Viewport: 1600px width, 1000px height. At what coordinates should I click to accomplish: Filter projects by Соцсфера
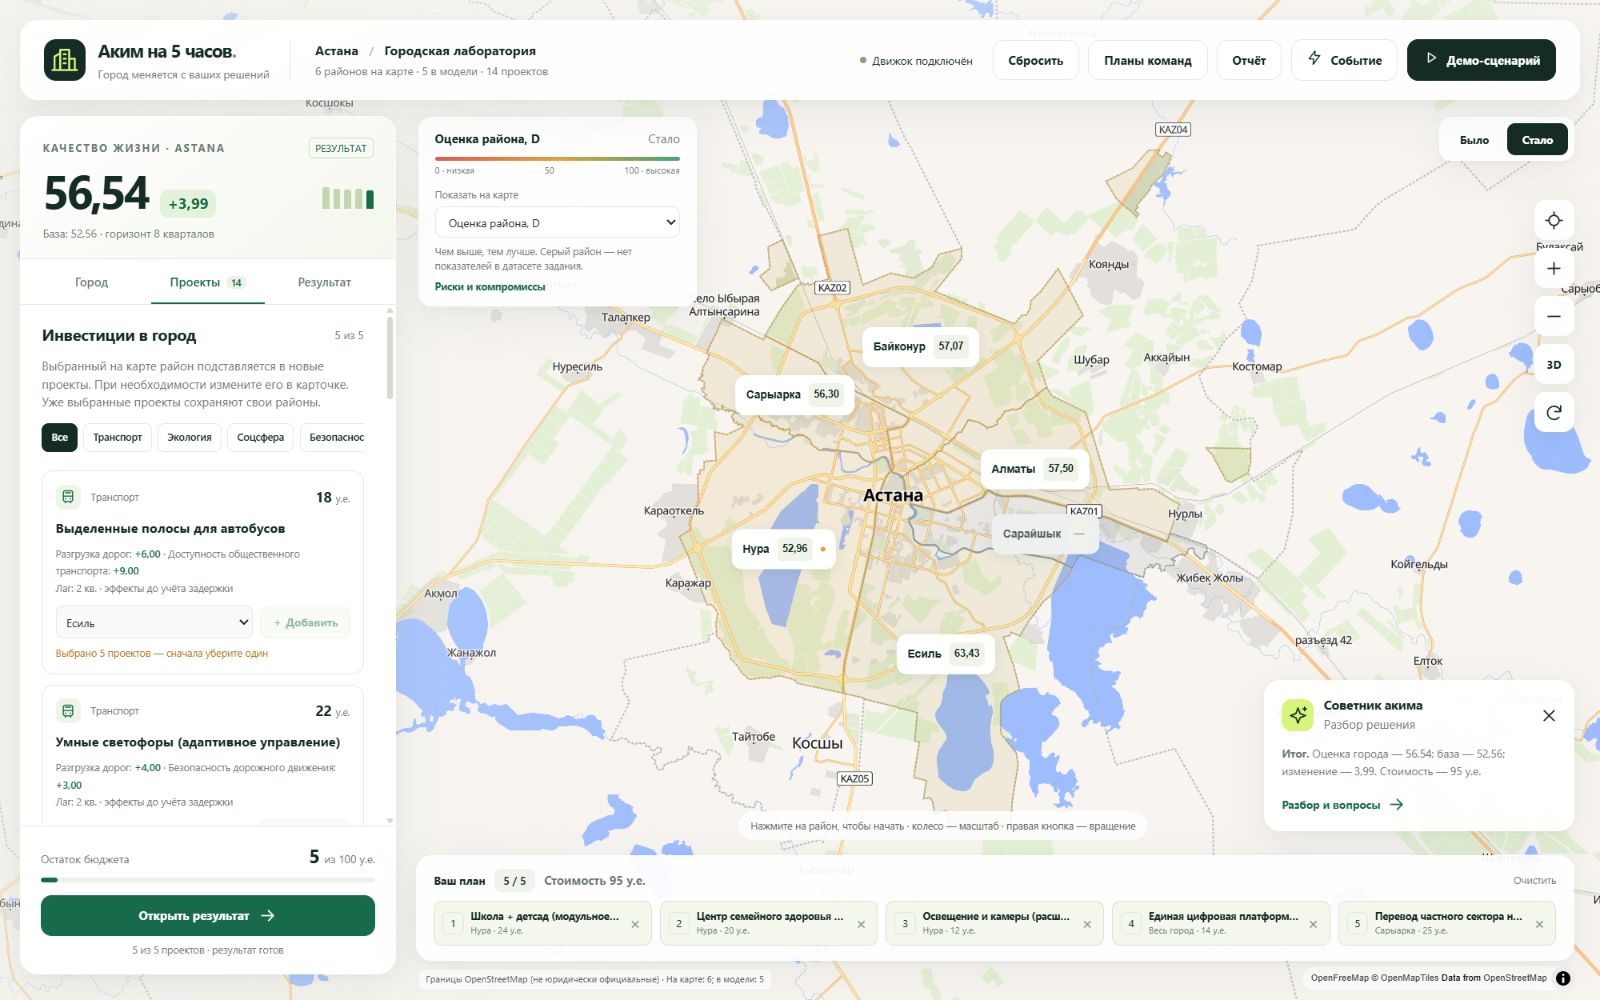(260, 437)
